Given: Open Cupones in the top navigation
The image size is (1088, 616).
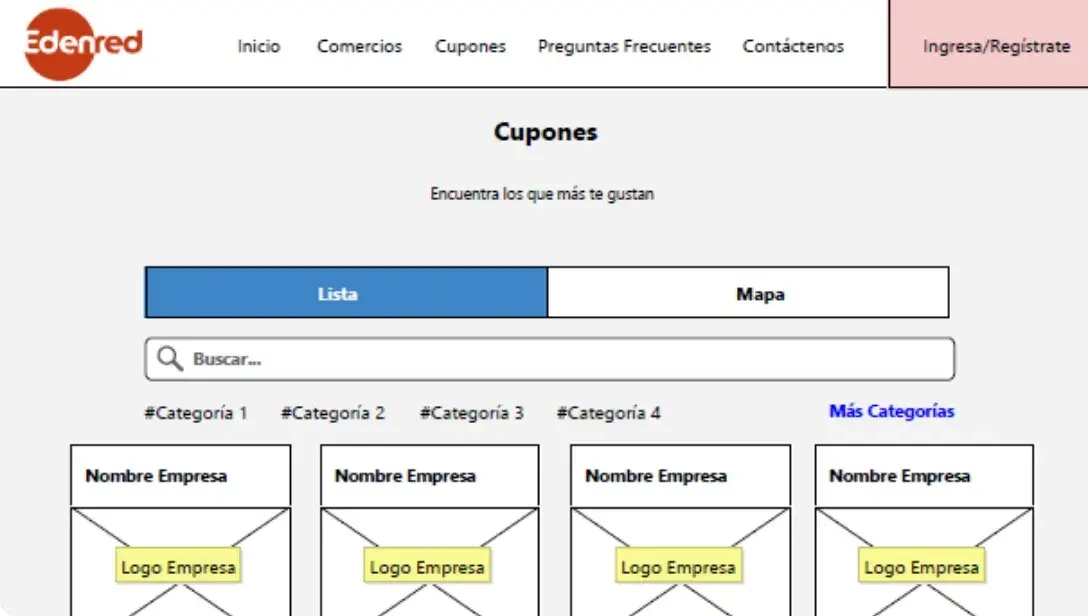Looking at the screenshot, I should click(x=470, y=46).
